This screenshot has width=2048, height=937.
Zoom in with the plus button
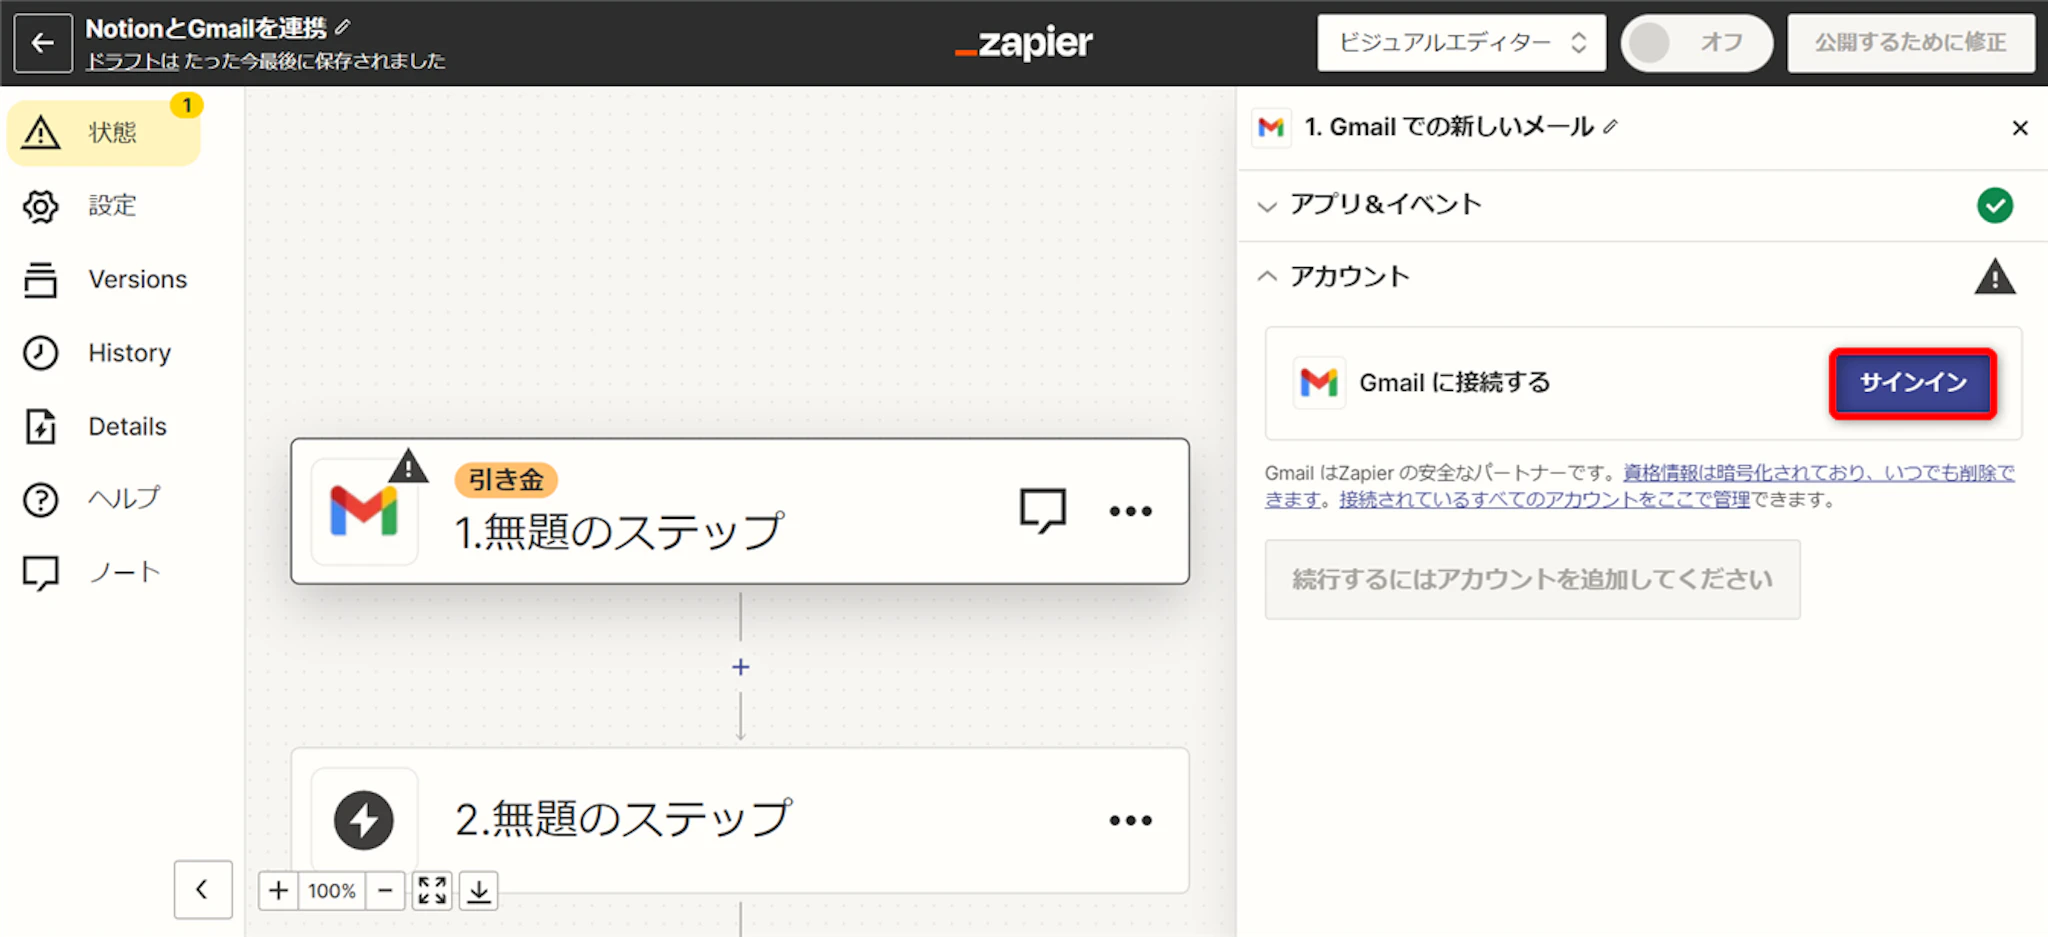point(278,890)
